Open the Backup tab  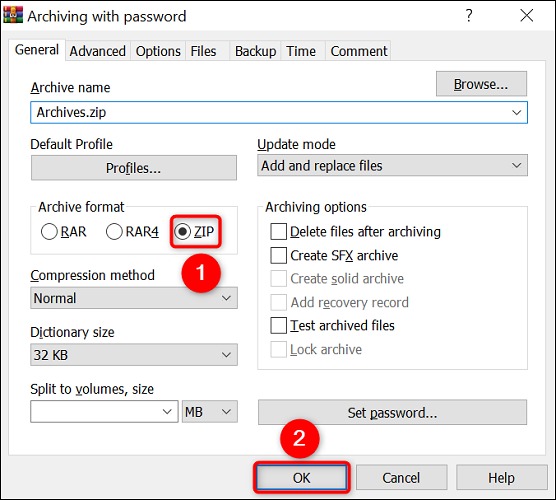click(255, 51)
